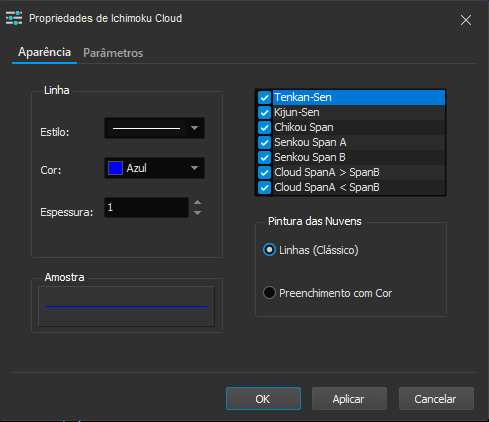Viewport: 489px width, 422px height.
Task: Decrease Espessura with the down arrow
Action: tap(197, 213)
